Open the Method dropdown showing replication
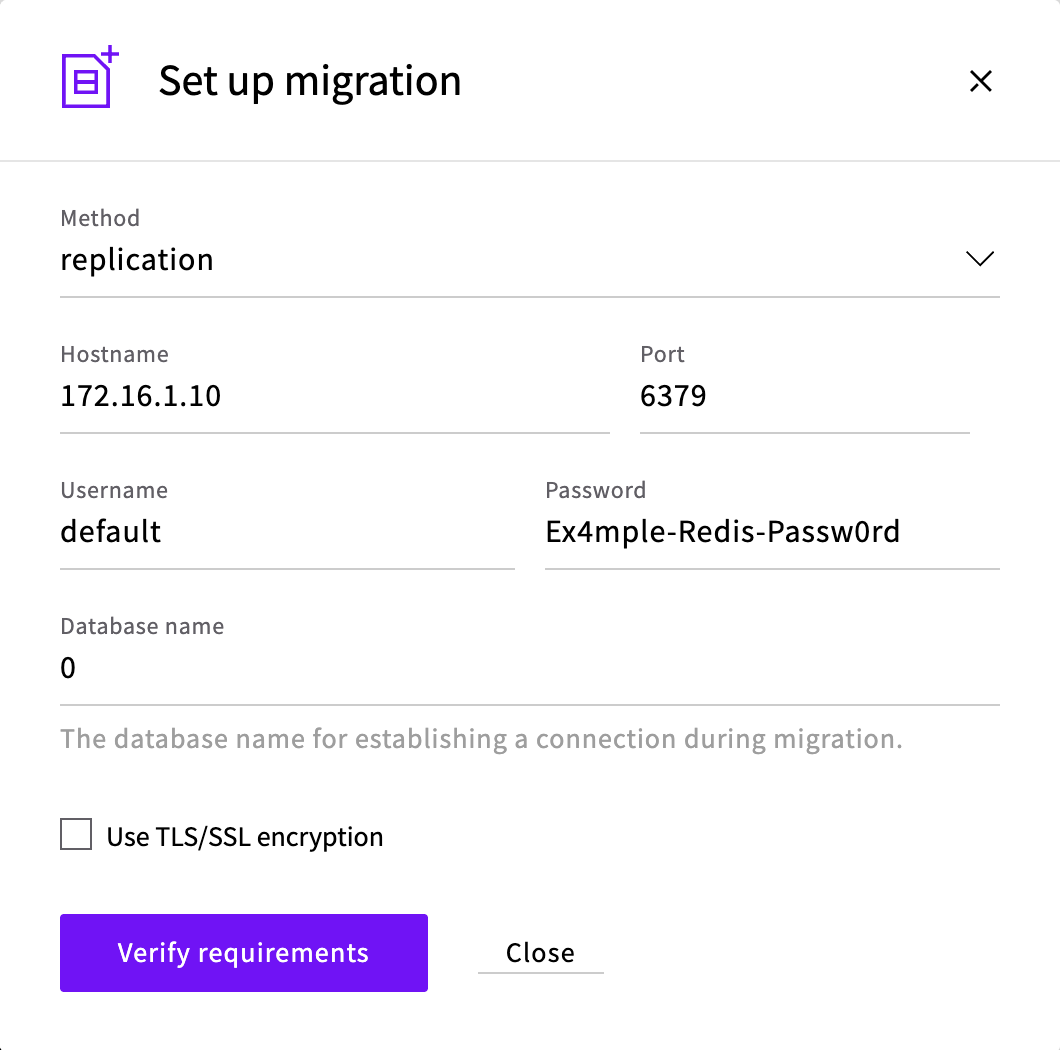Image resolution: width=1060 pixels, height=1050 pixels. point(529,260)
